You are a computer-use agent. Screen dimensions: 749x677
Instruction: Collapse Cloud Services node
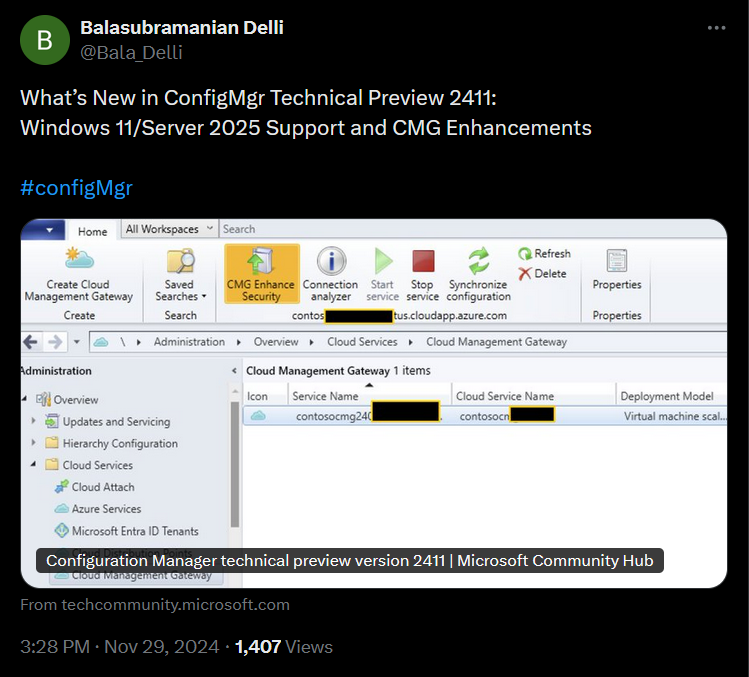click(33, 464)
